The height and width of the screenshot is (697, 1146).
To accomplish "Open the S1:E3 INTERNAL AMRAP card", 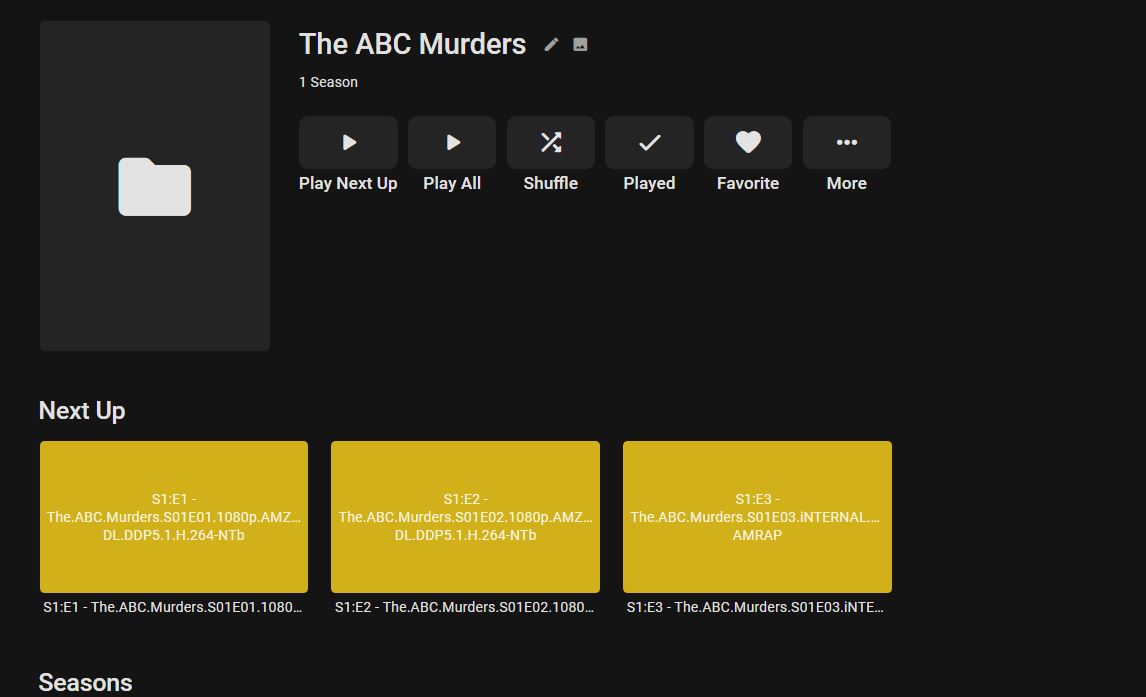I will tap(757, 517).
